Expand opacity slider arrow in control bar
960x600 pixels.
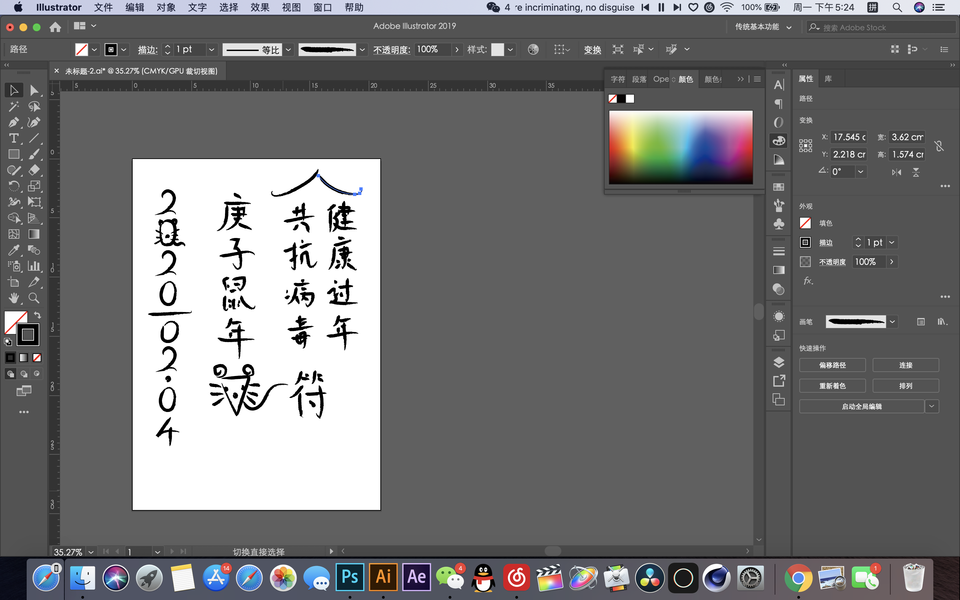pos(457,50)
